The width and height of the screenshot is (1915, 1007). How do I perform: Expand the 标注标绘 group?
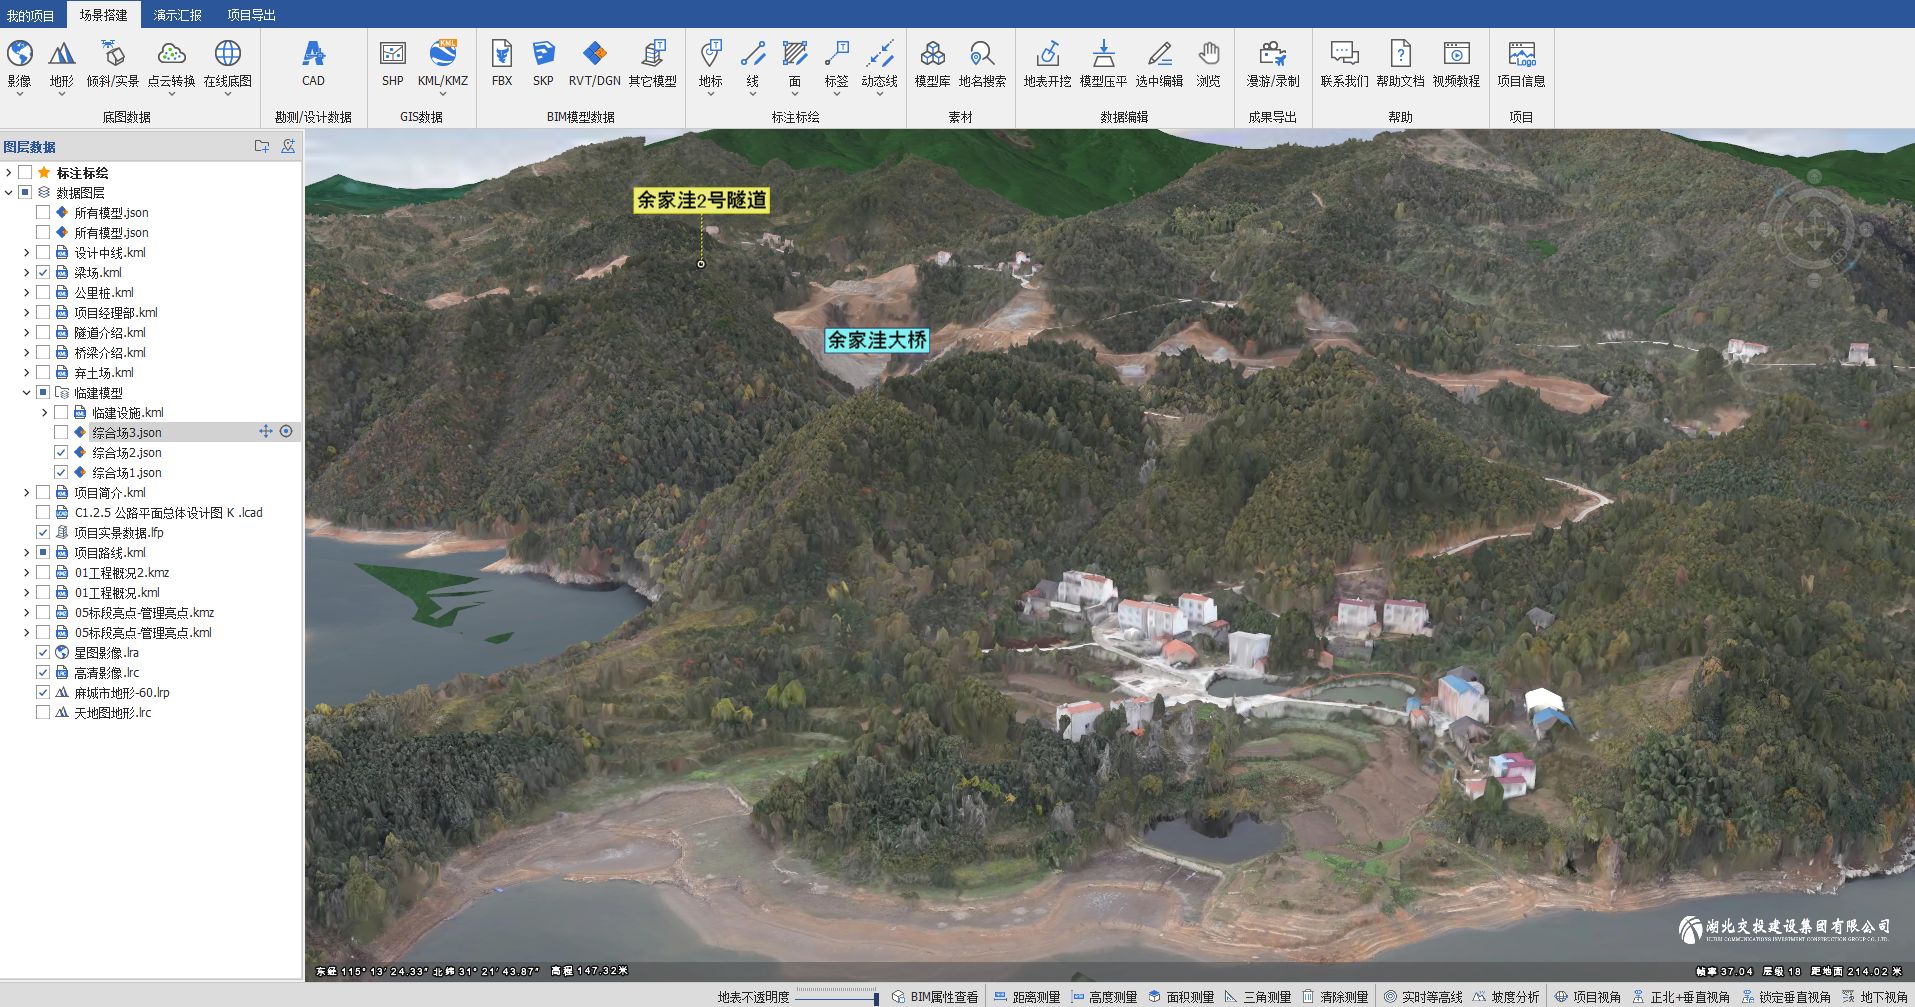tap(9, 173)
